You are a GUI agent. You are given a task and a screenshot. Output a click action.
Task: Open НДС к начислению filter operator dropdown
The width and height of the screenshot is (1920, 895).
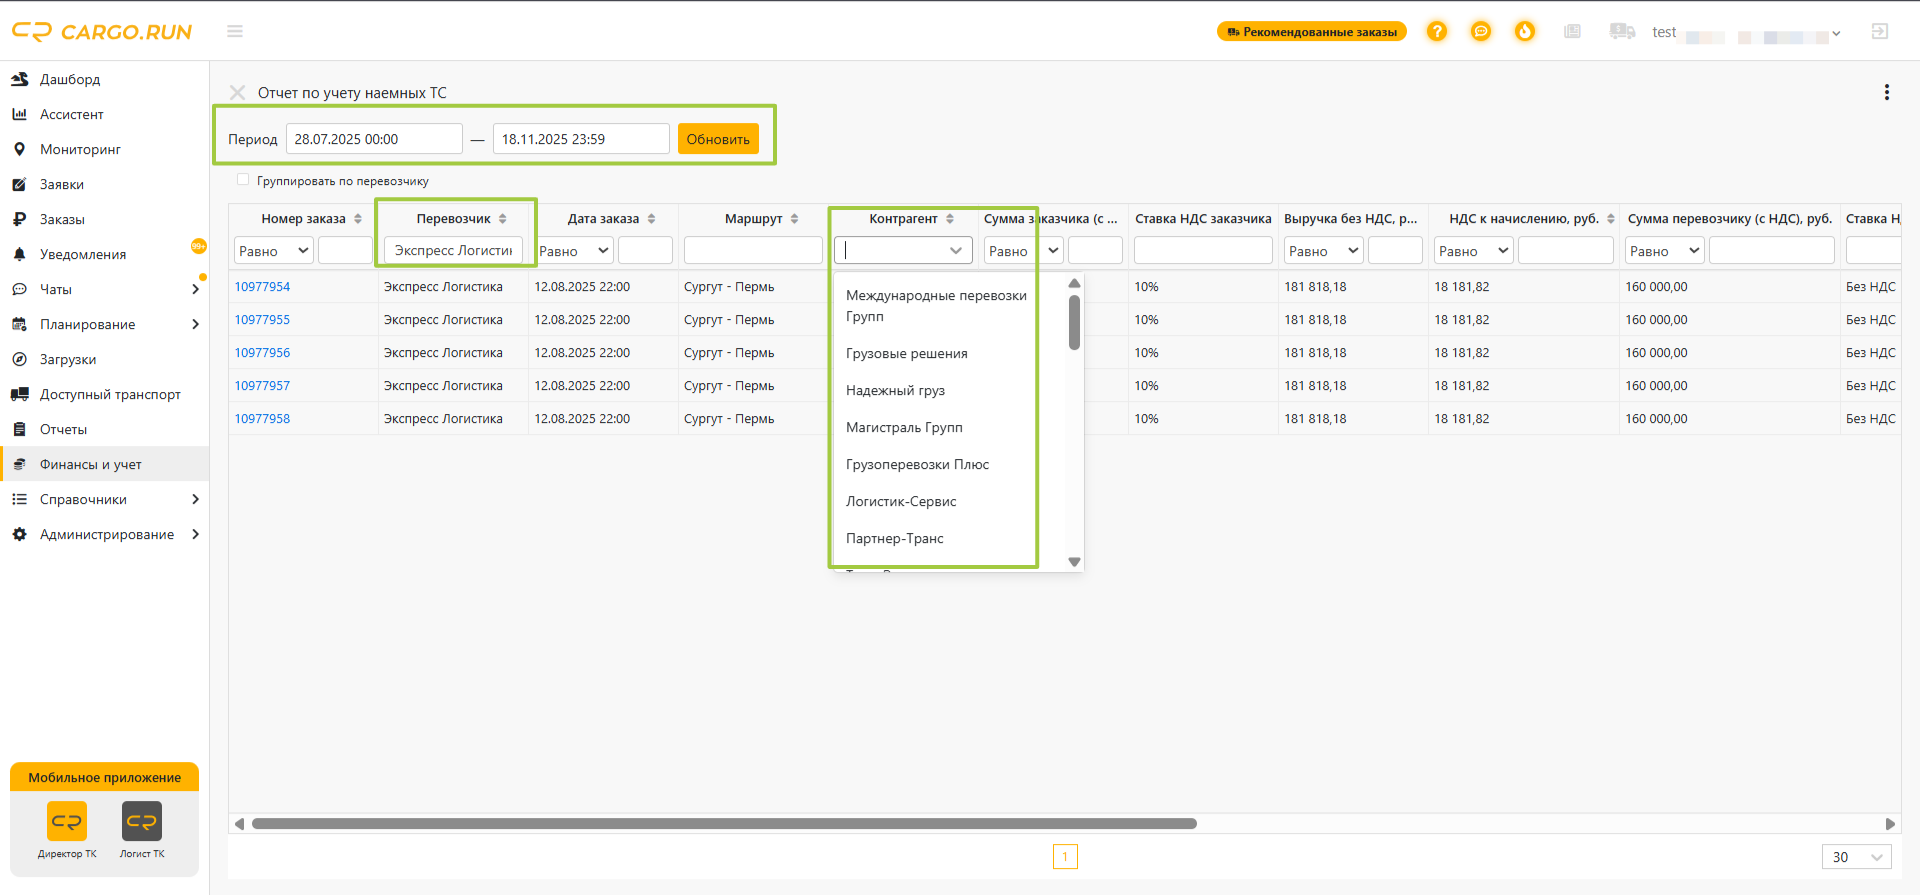[x=1473, y=250]
